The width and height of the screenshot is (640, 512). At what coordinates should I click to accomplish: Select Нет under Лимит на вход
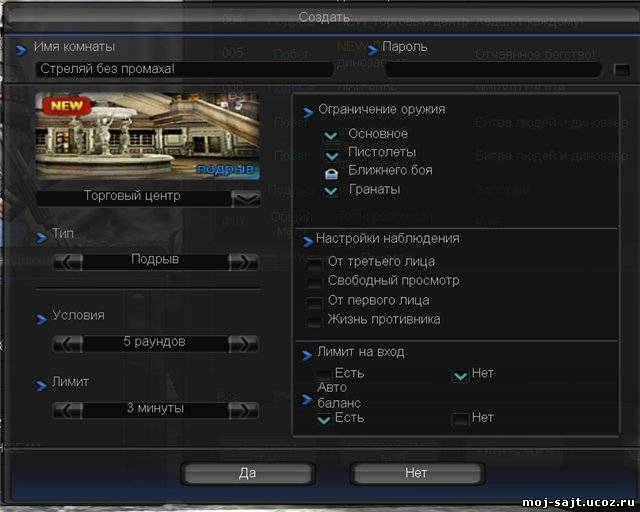460,375
